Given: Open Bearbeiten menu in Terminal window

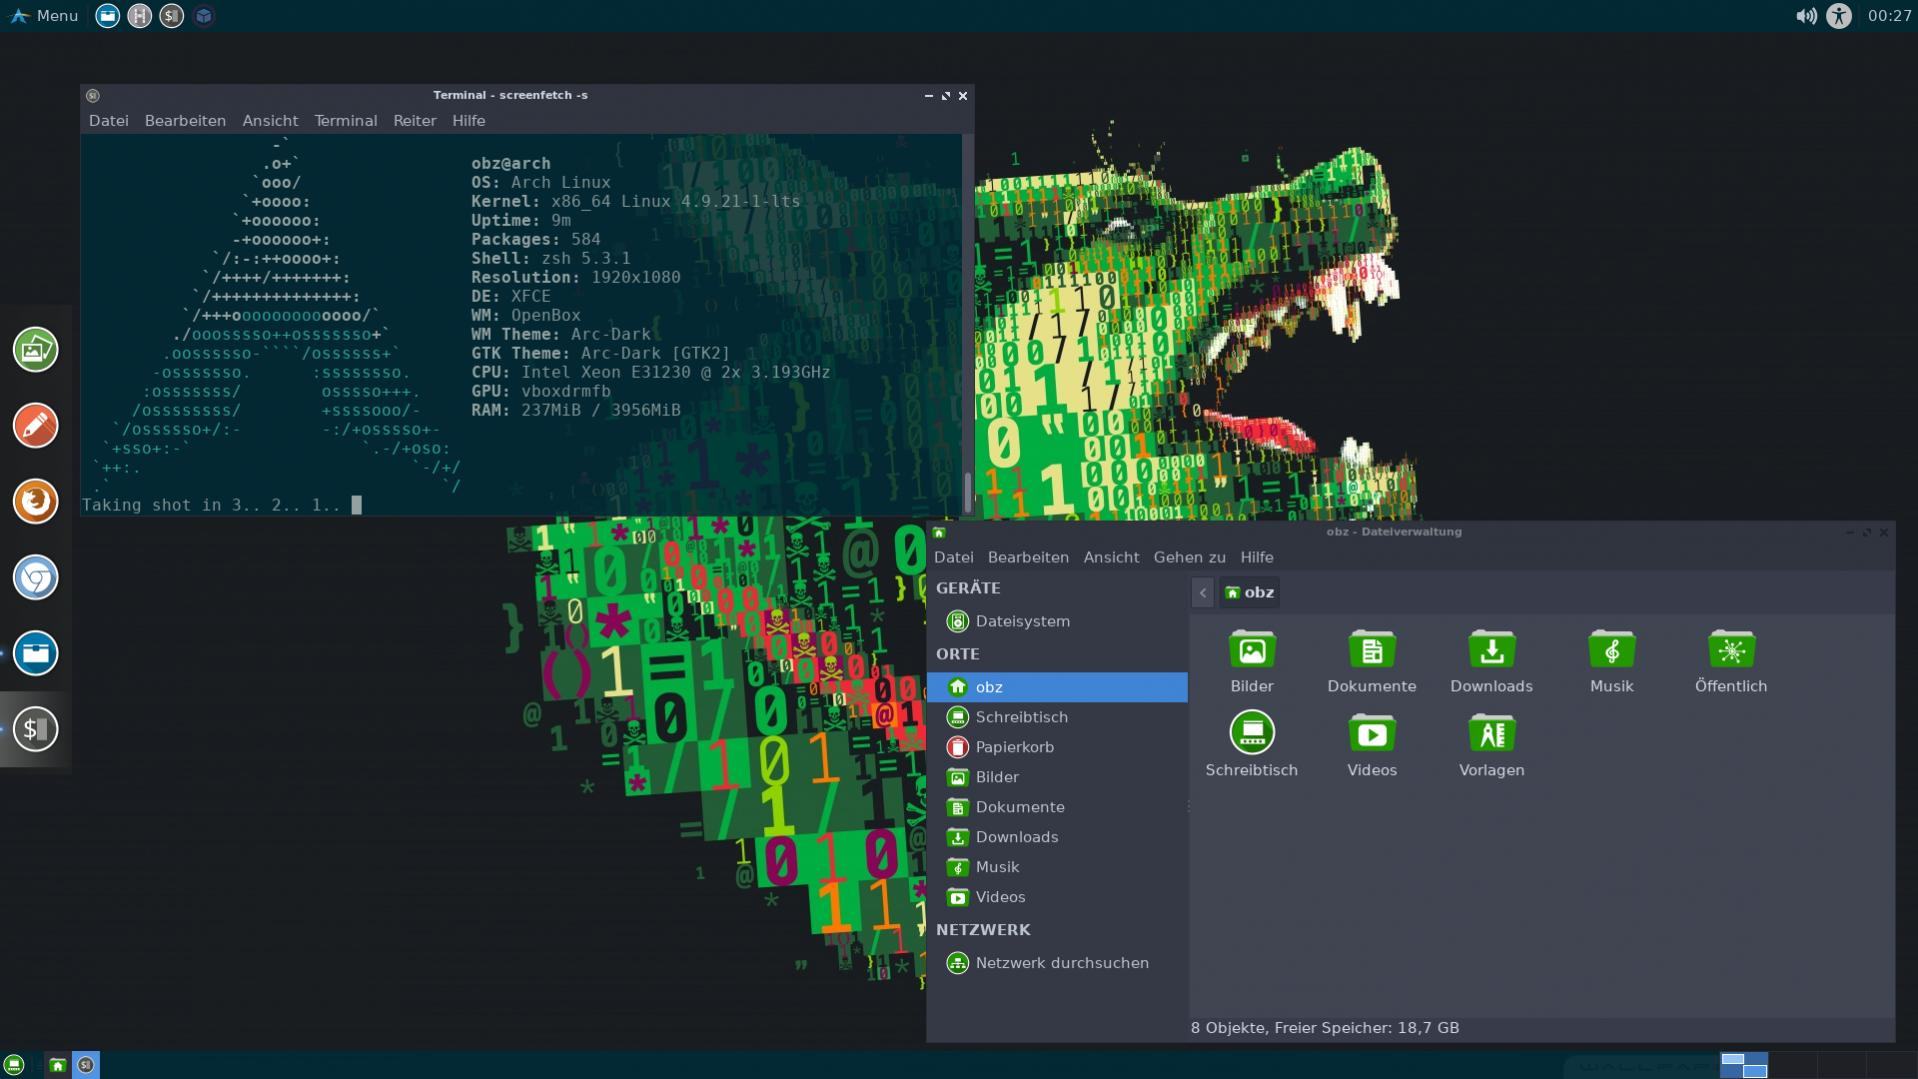Looking at the screenshot, I should pyautogui.click(x=185, y=120).
